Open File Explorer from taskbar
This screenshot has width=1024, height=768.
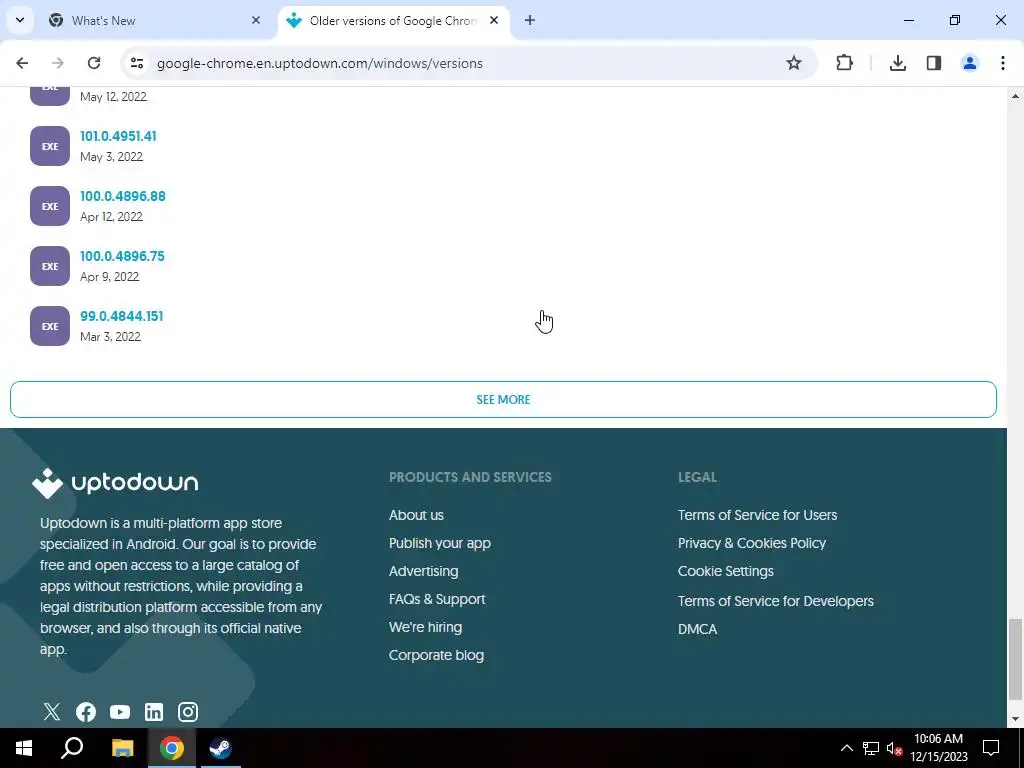click(x=122, y=748)
